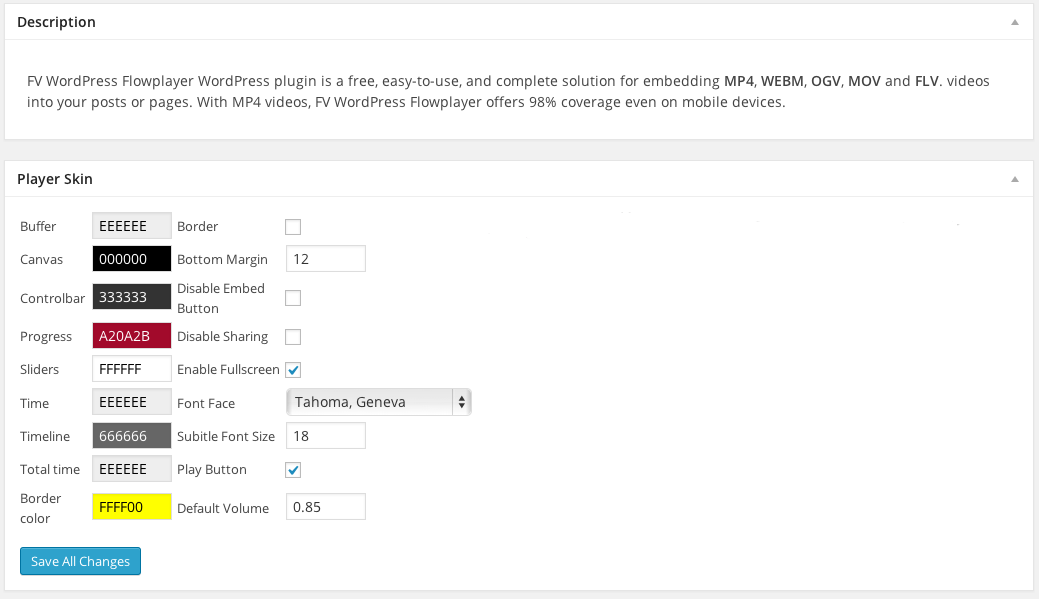Pick the Buffer color field EEEEEE
This screenshot has width=1039, height=599.
(132, 226)
